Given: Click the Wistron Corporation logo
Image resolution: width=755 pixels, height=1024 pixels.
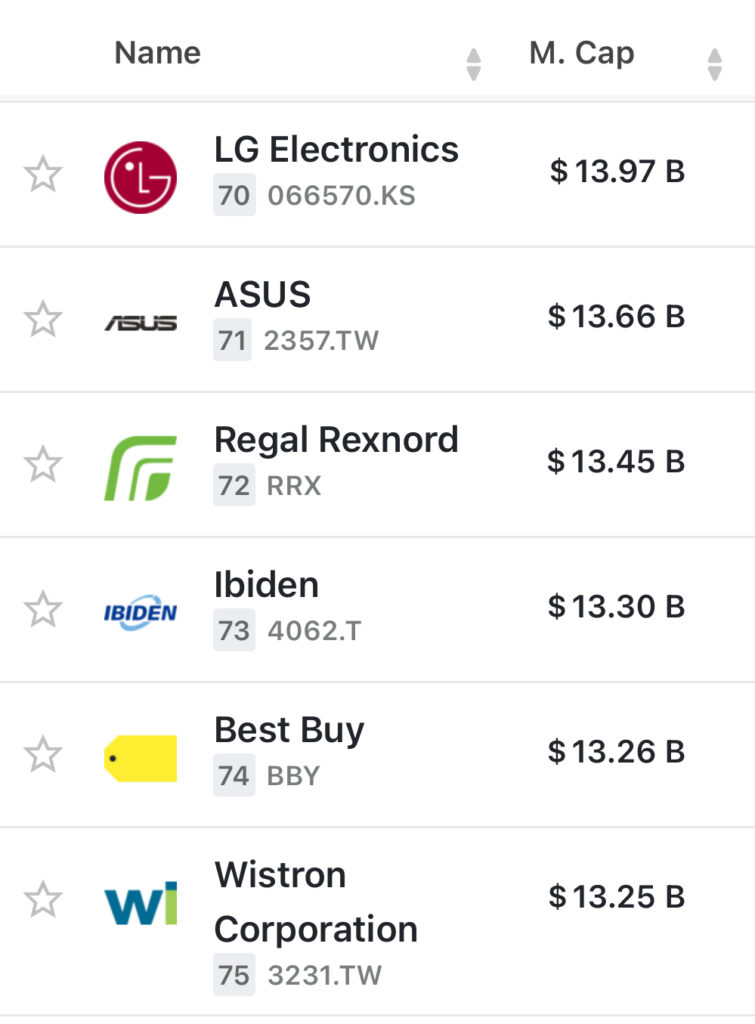Looking at the screenshot, I should pyautogui.click(x=140, y=902).
